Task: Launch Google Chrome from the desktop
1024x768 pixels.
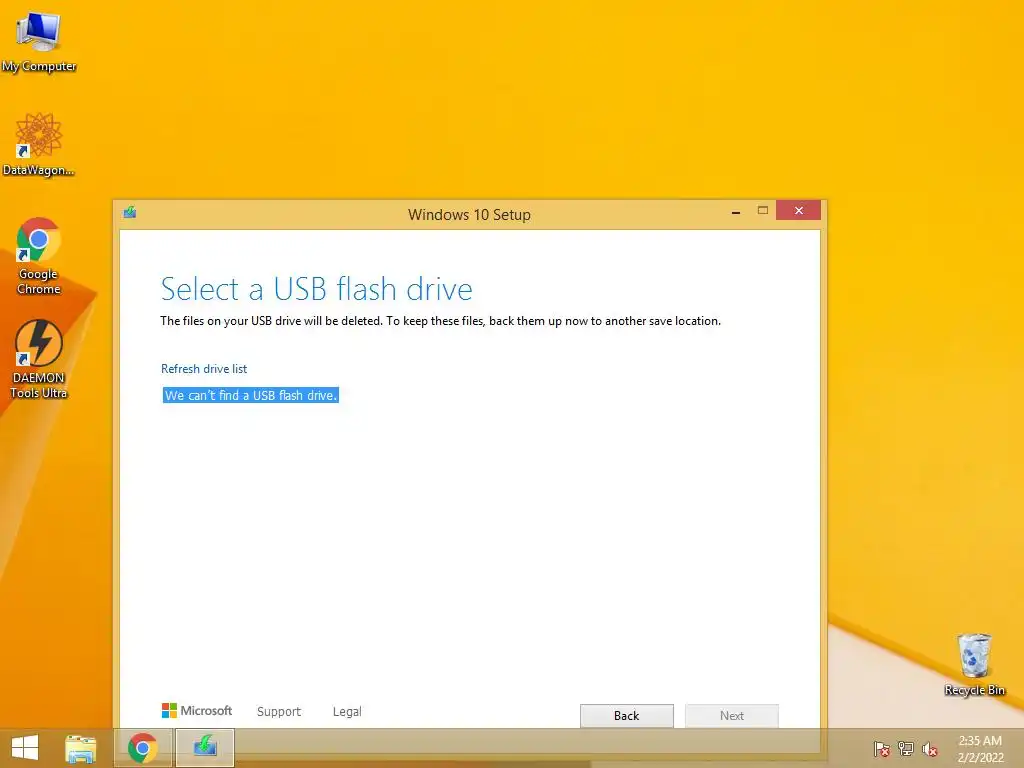Action: pyautogui.click(x=39, y=255)
